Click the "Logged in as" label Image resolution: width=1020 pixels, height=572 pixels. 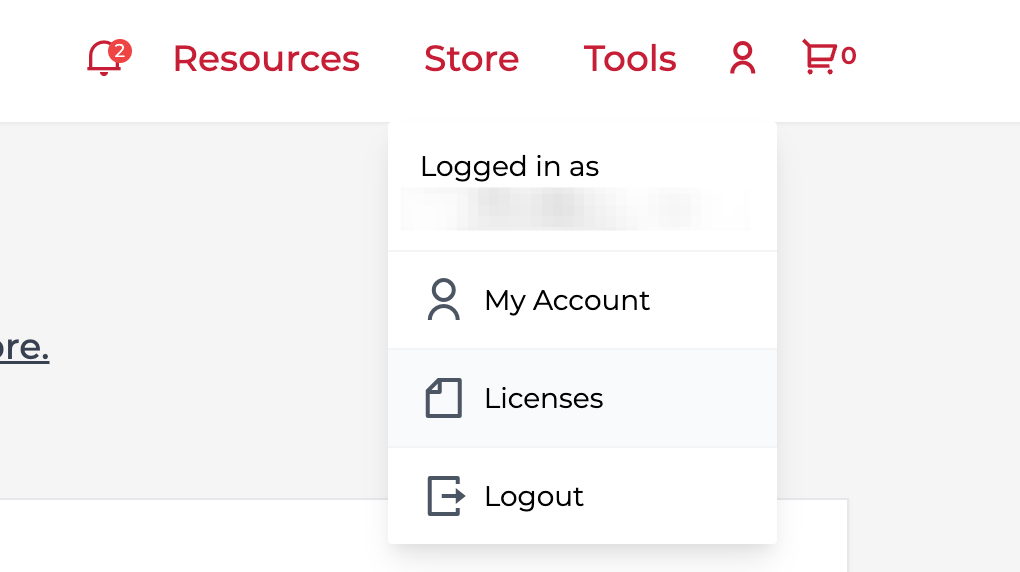click(509, 166)
